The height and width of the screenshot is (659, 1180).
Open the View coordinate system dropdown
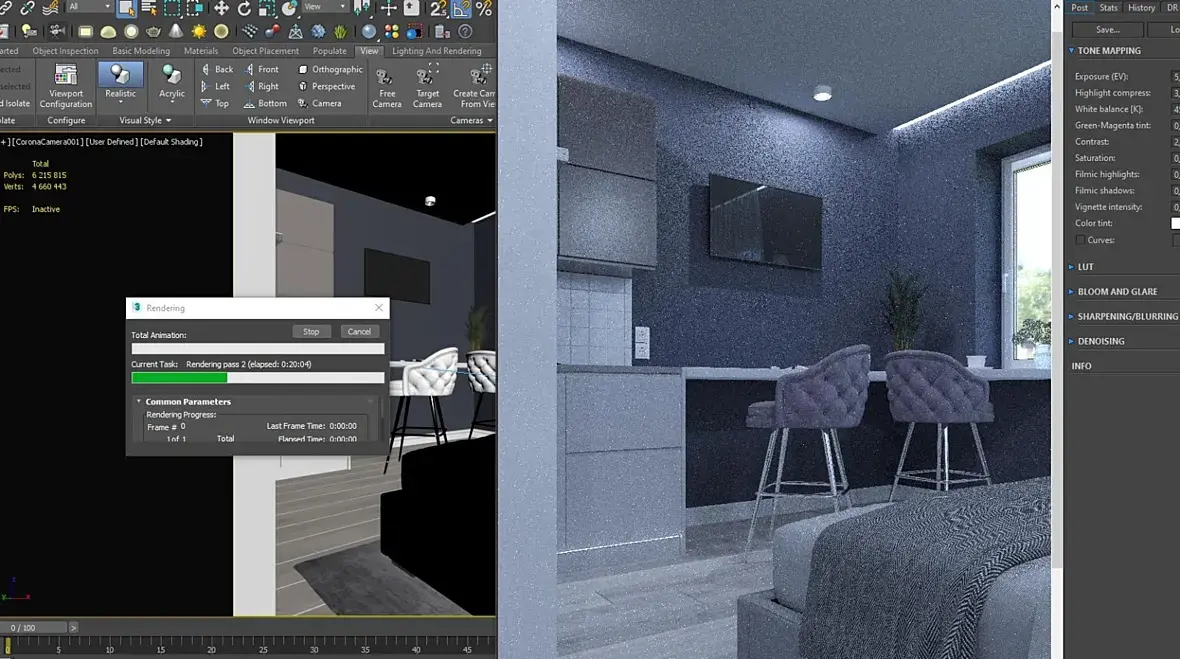[324, 7]
